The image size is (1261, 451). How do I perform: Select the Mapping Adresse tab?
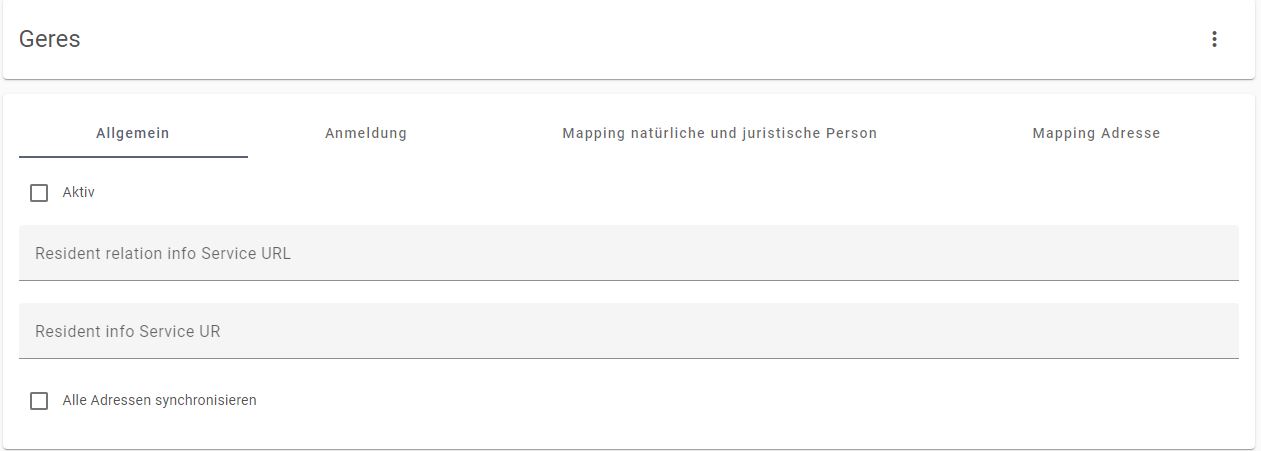pyautogui.click(x=1096, y=133)
